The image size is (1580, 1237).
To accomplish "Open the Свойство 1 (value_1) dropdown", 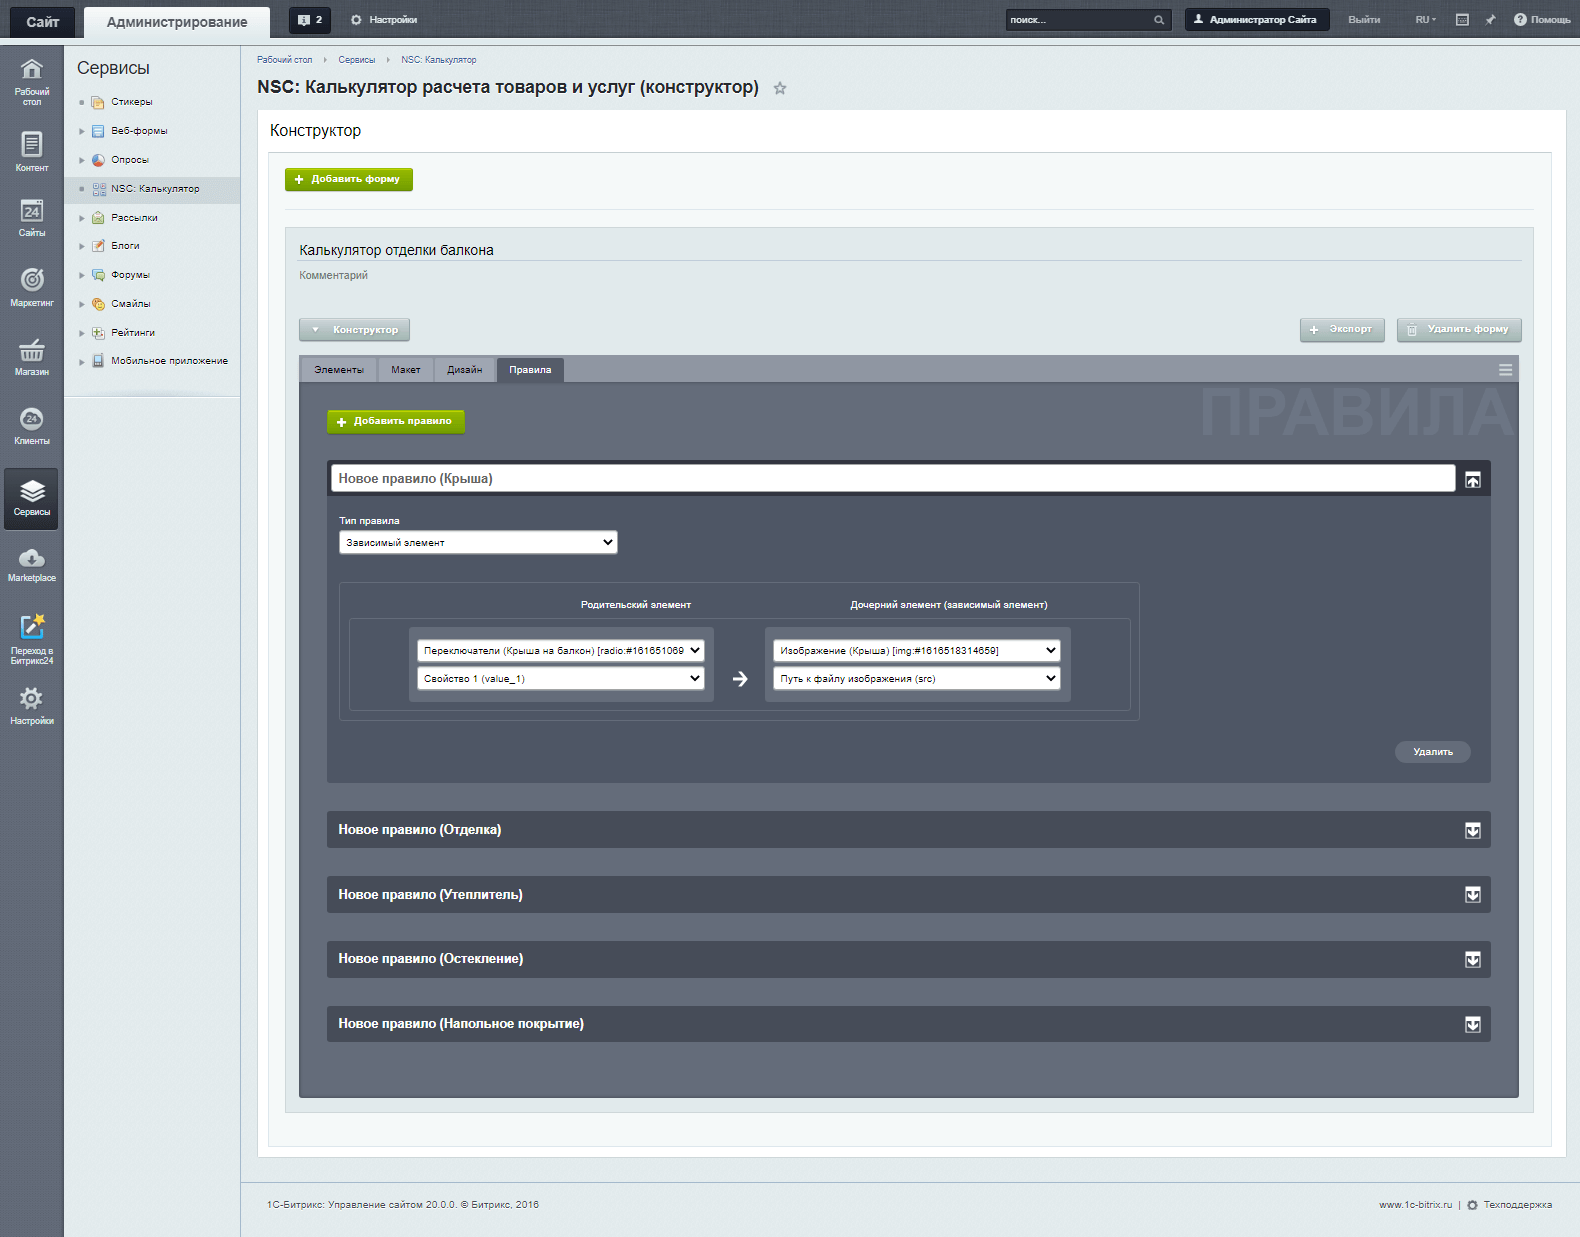I will point(561,679).
